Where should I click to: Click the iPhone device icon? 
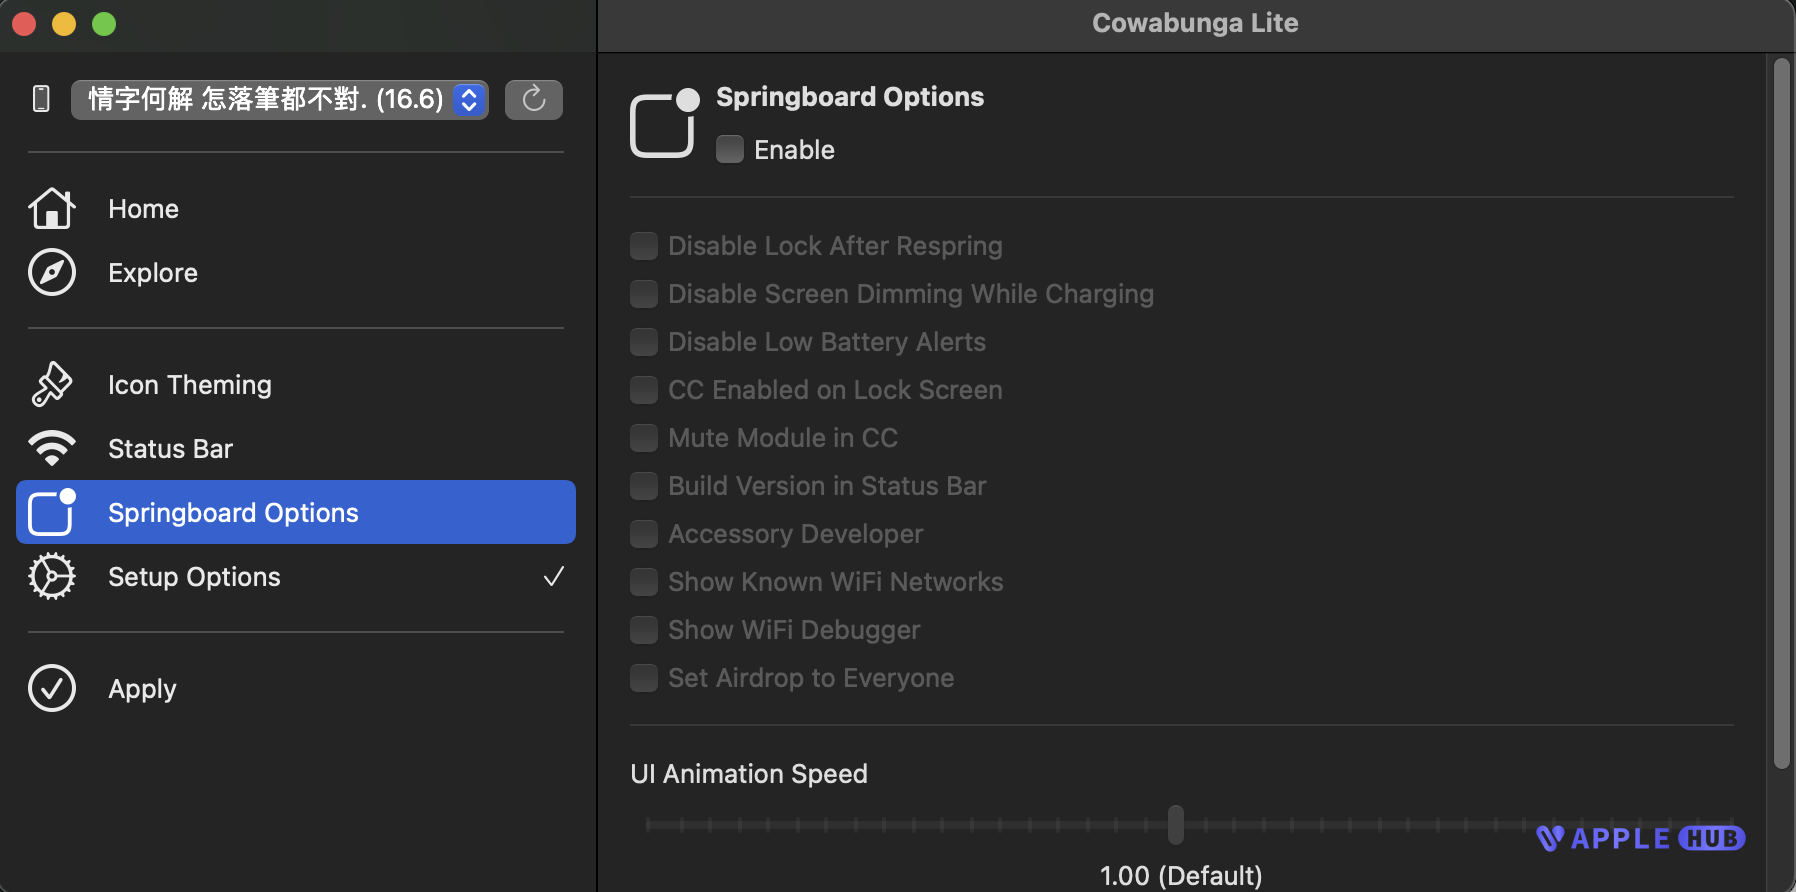tap(41, 99)
